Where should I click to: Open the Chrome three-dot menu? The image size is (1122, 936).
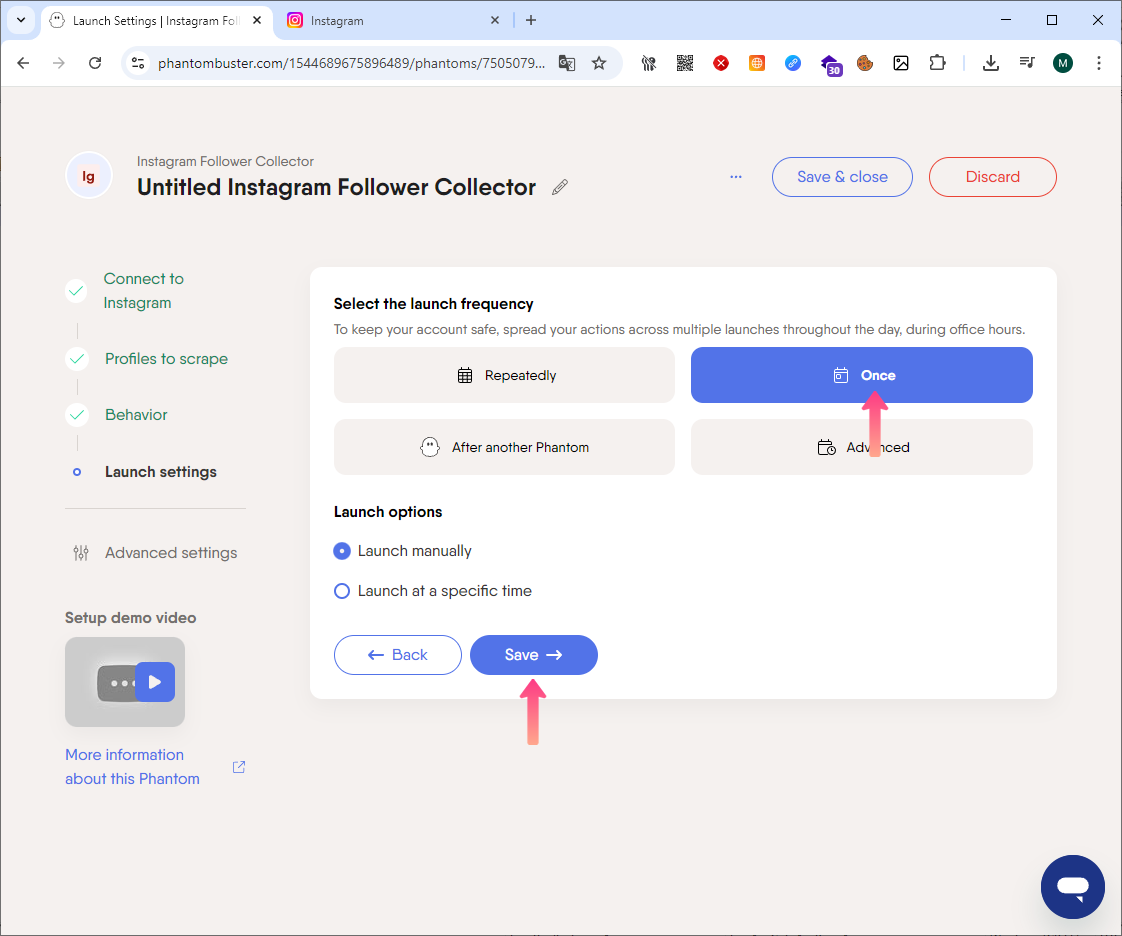(1098, 63)
